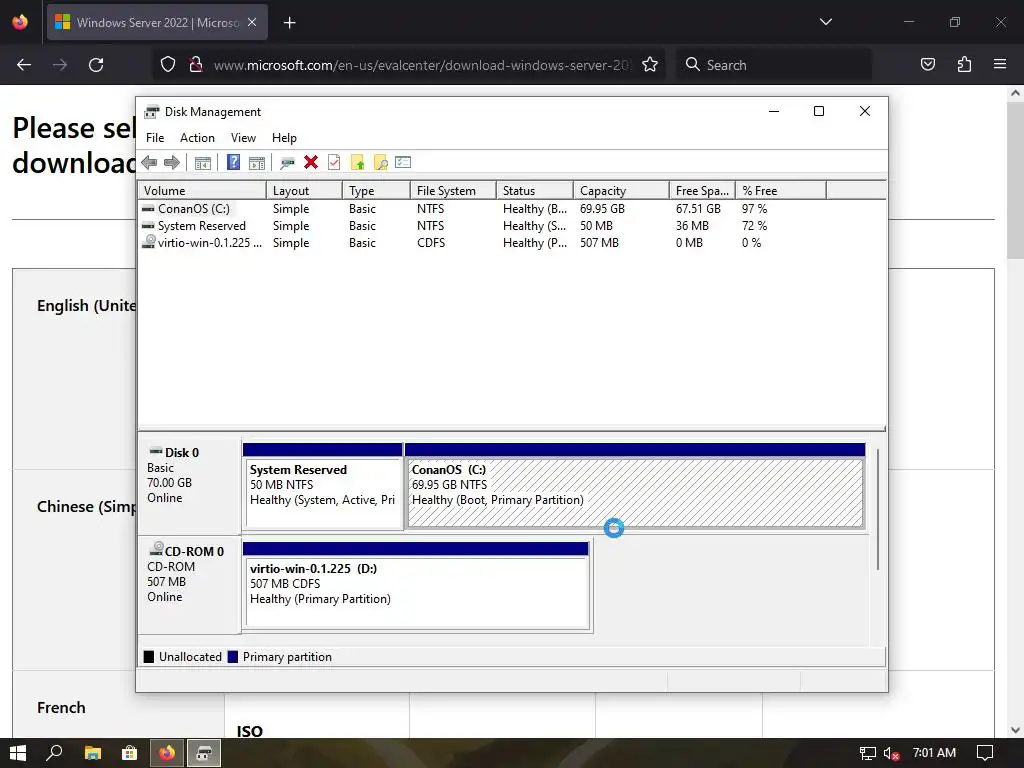
Task: Select ConanOS (C:) partition block on Disk 0
Action: click(635, 486)
